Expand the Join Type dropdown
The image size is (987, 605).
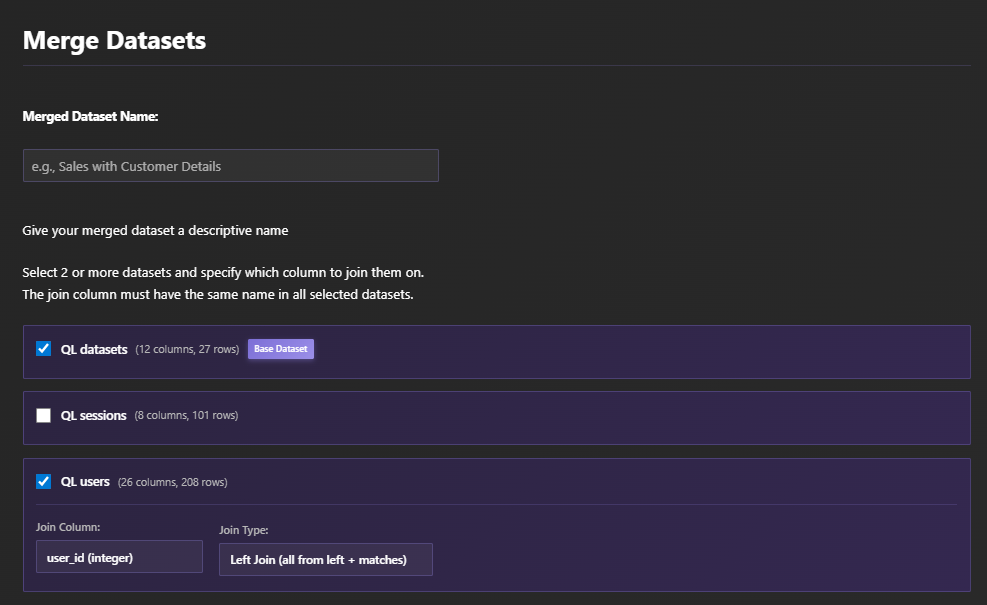[325, 560]
